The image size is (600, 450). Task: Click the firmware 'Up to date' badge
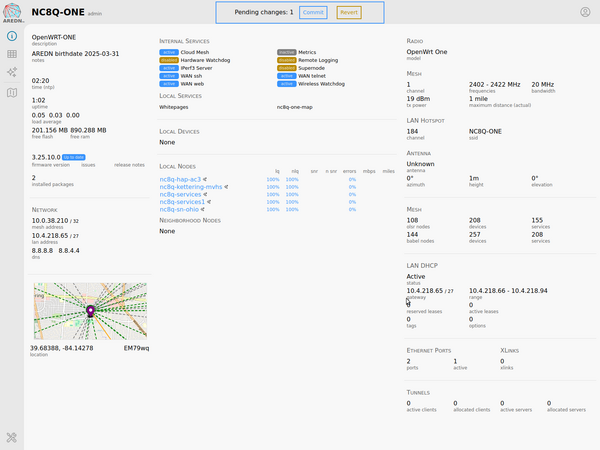point(73,157)
